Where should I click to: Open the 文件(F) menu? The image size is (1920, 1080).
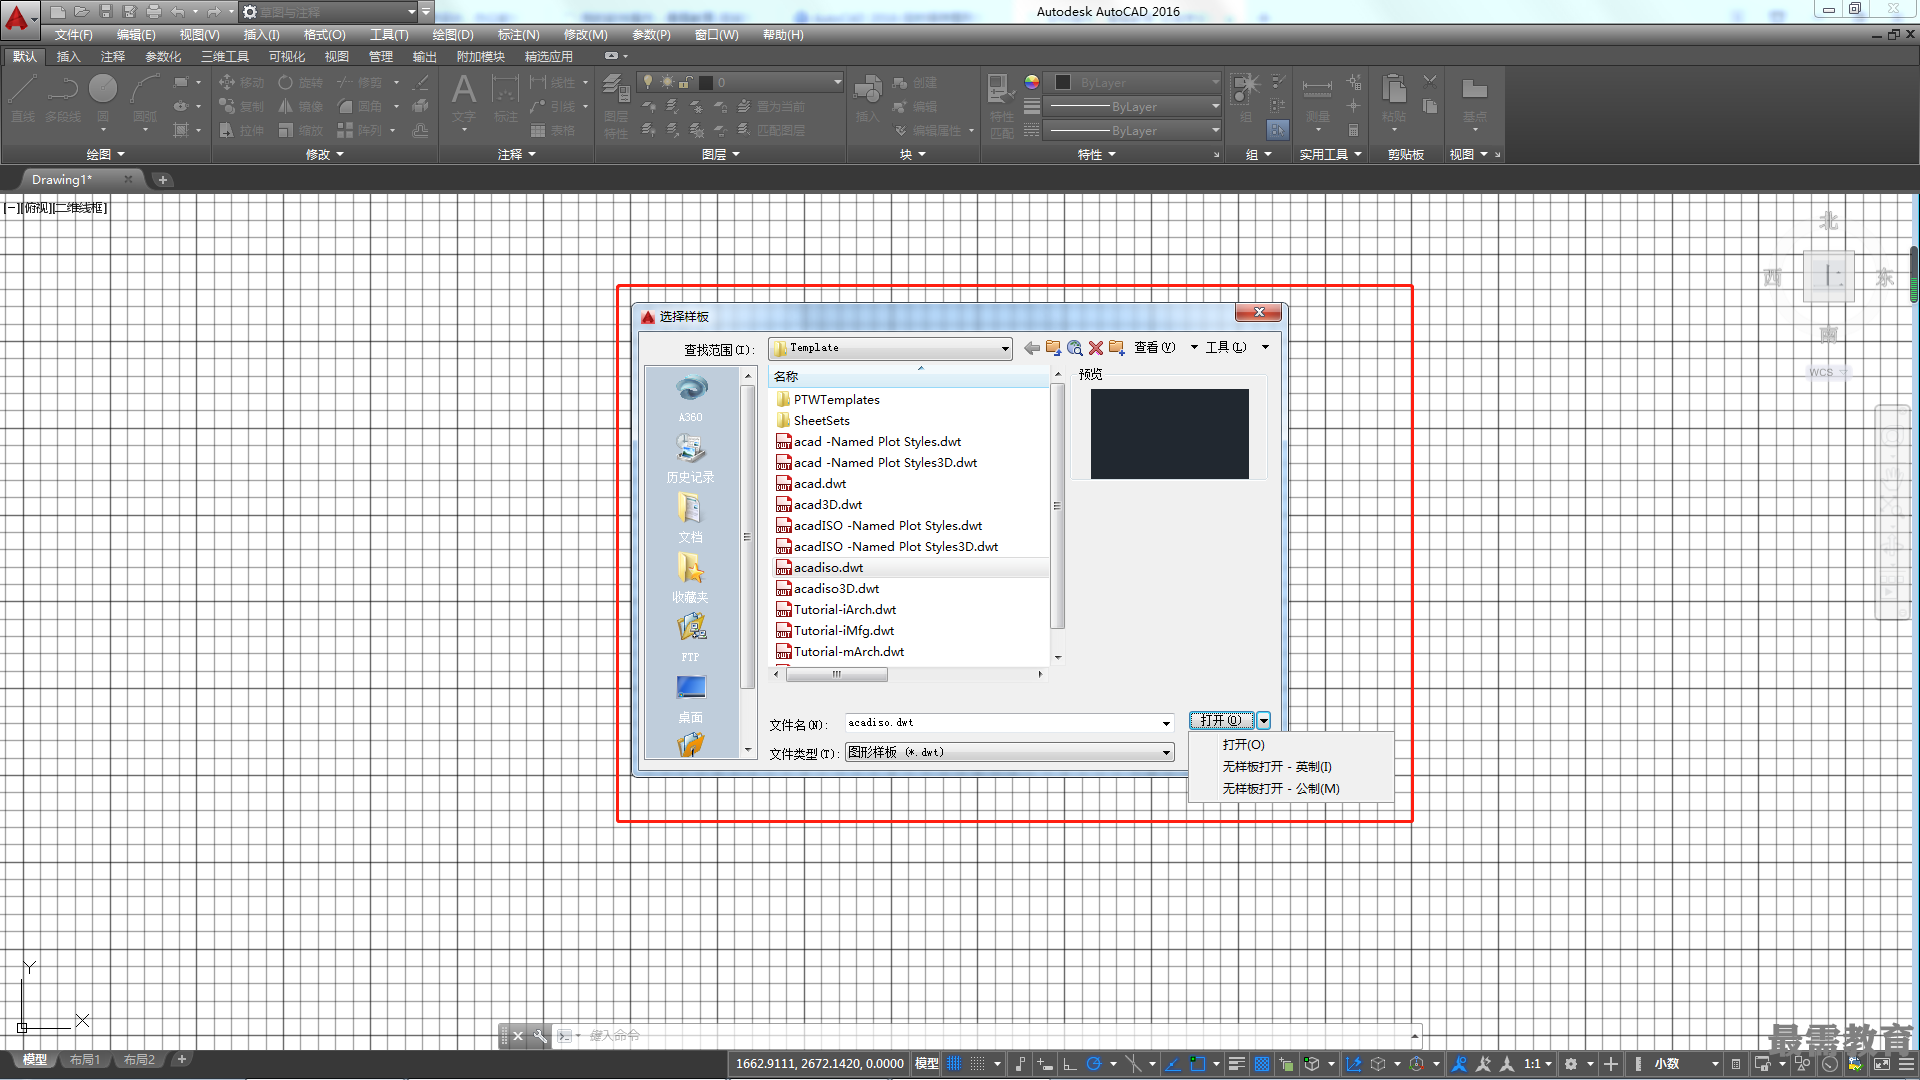[74, 35]
